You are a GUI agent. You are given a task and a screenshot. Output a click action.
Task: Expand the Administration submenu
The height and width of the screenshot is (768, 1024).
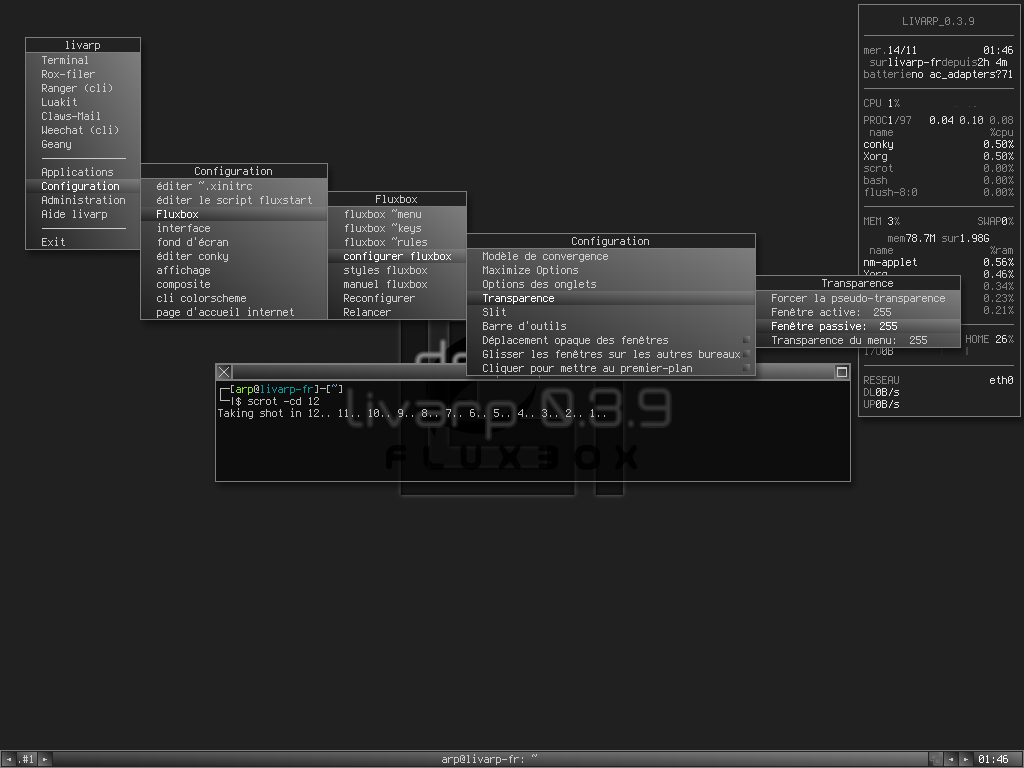point(83,200)
